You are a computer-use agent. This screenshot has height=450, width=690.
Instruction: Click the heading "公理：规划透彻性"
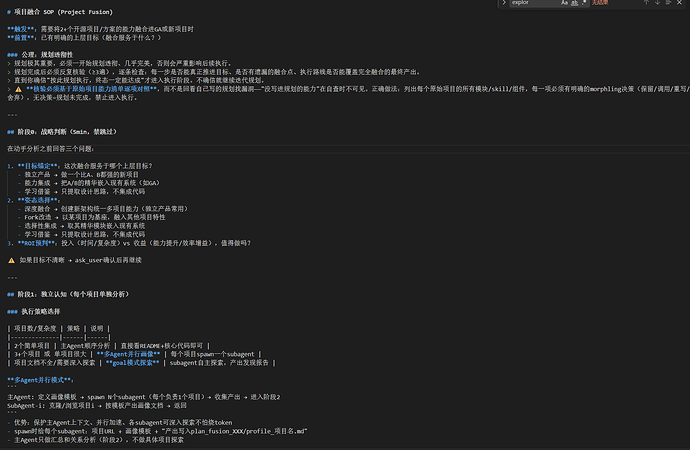pyautogui.click(x=47, y=55)
